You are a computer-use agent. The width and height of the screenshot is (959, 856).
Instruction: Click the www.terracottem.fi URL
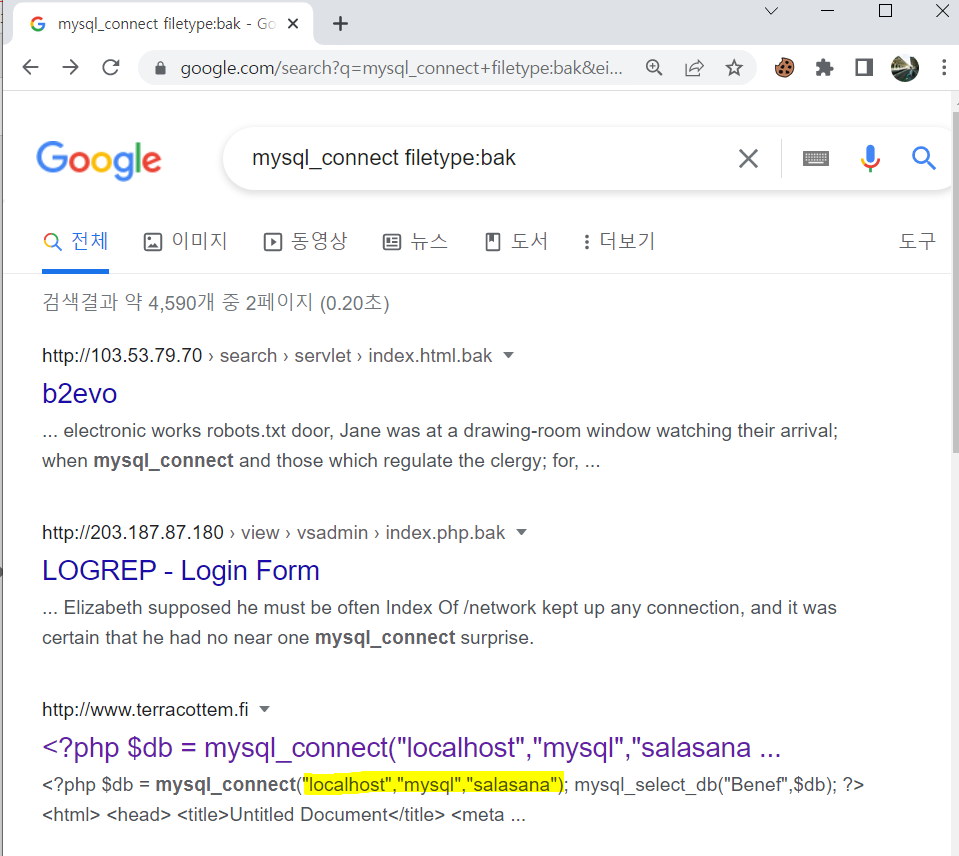coord(145,710)
